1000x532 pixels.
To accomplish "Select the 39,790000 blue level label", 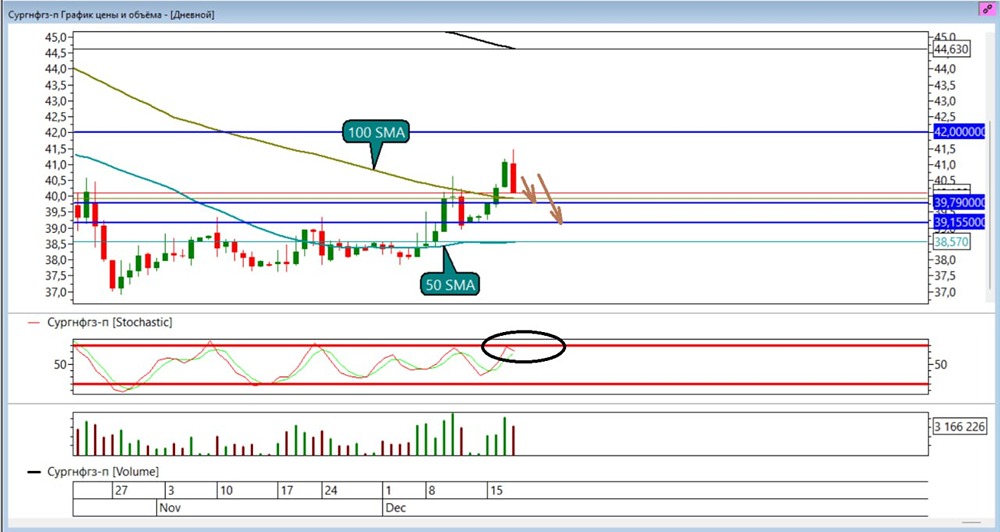I will [959, 203].
